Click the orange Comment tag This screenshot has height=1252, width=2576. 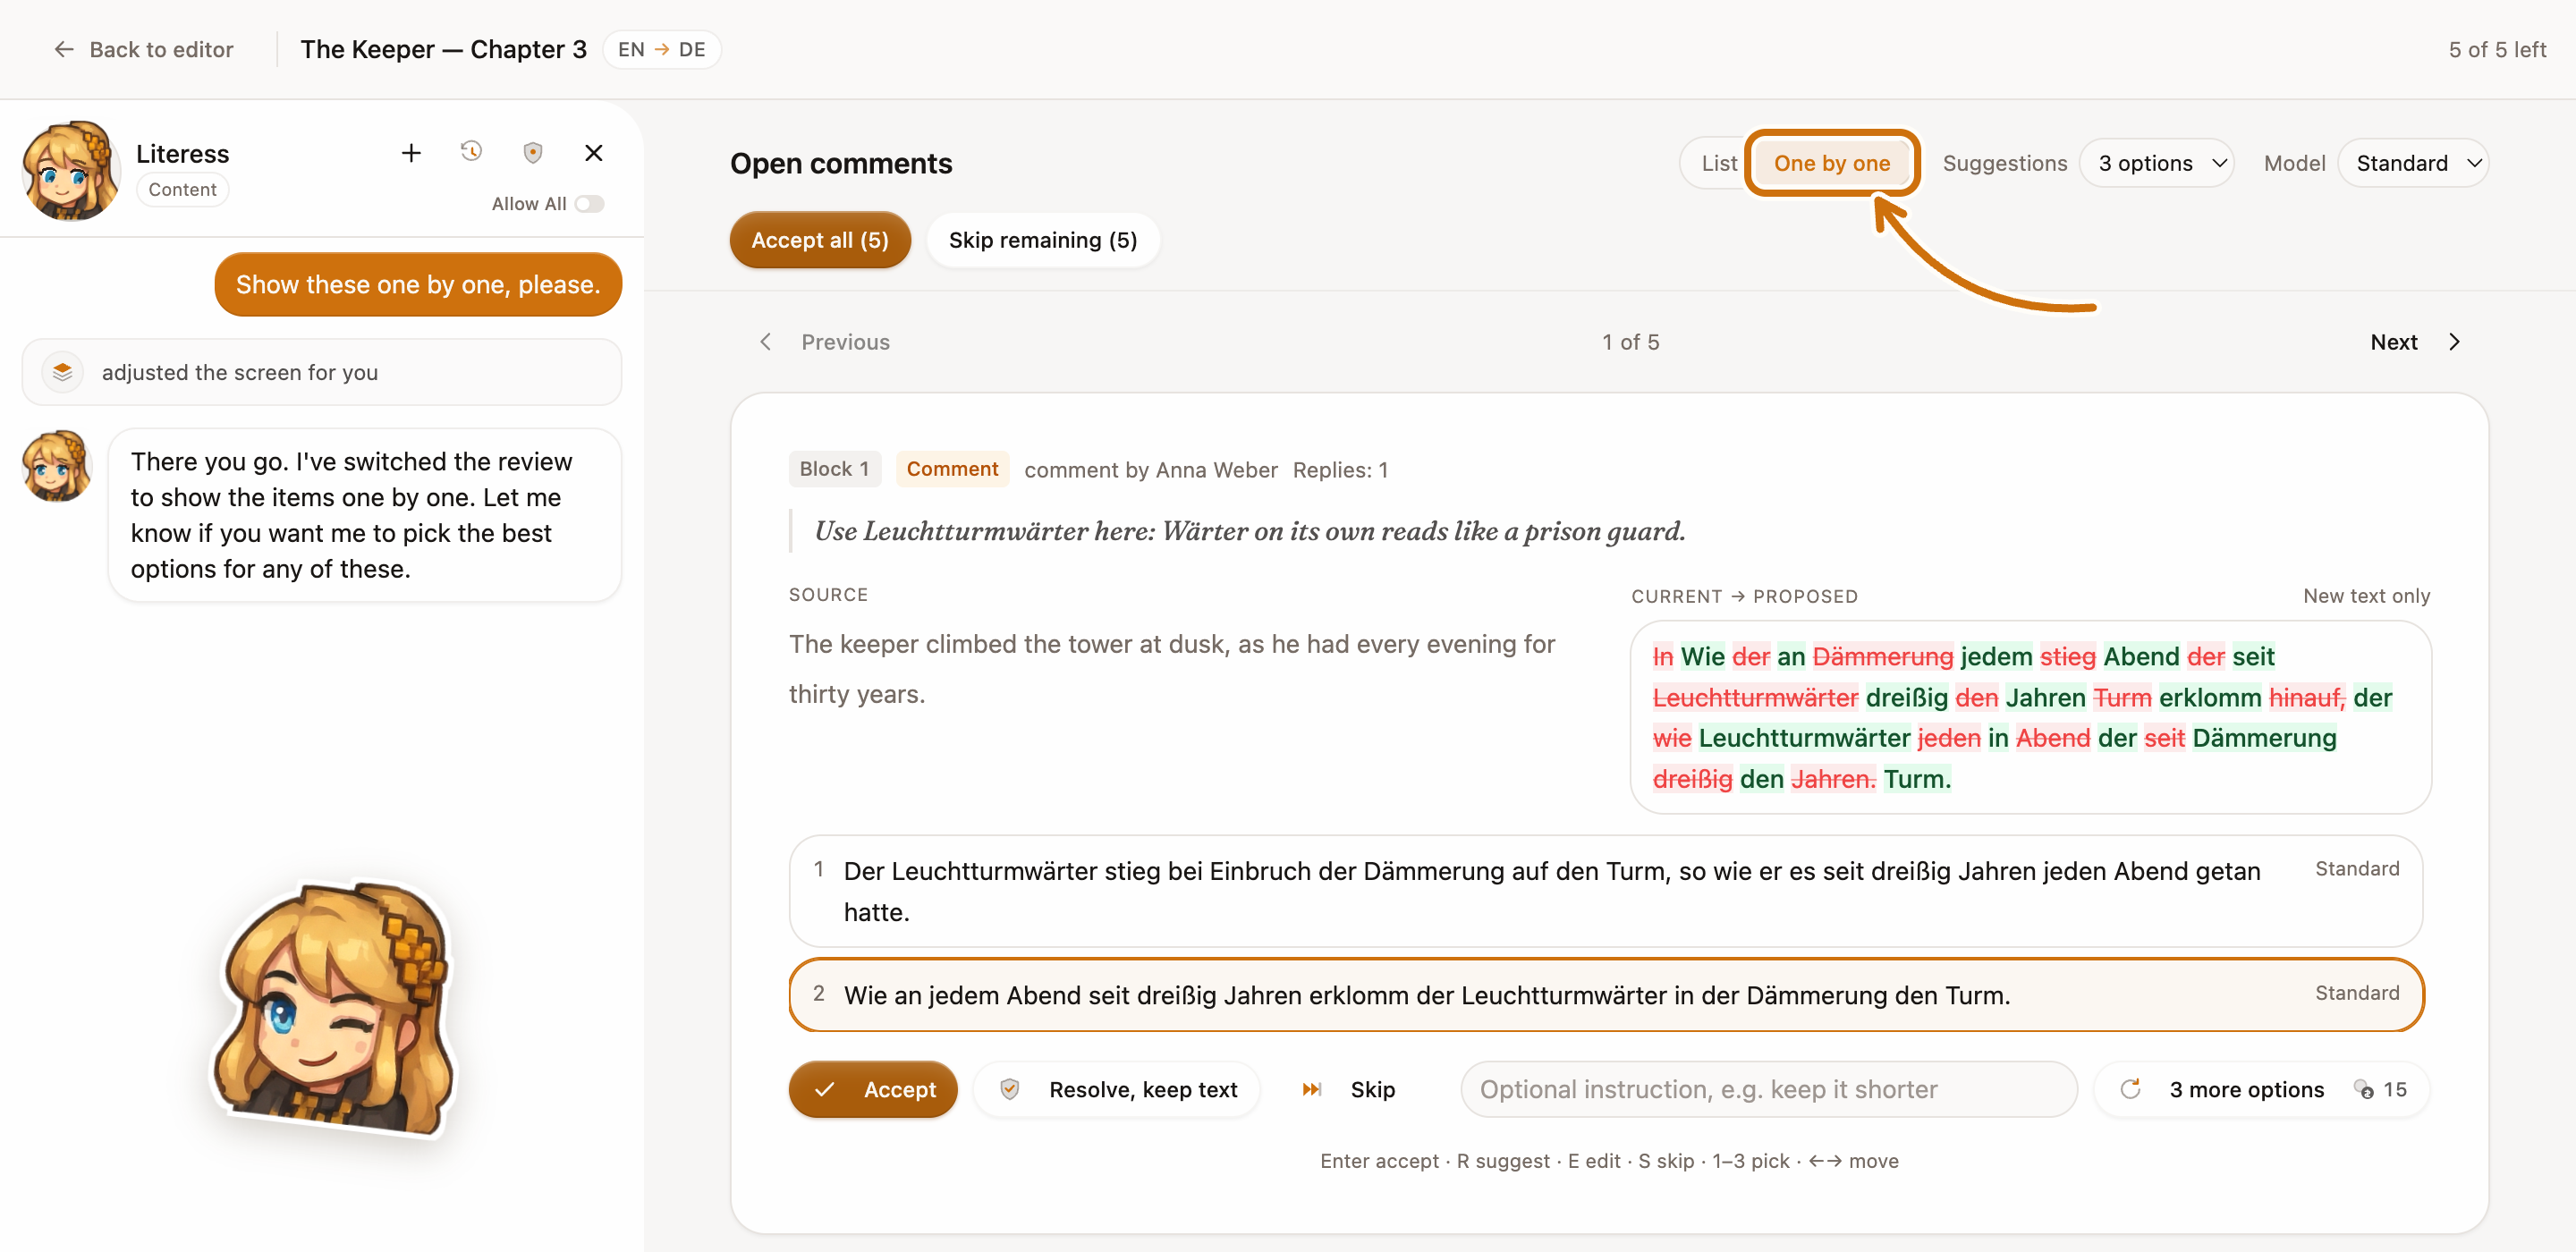[x=951, y=469]
